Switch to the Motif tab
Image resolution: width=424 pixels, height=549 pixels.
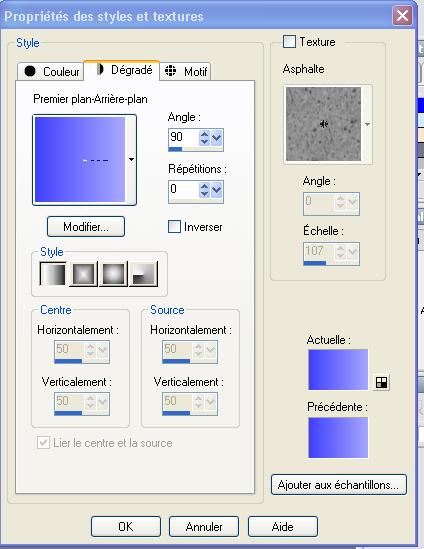click(x=185, y=72)
